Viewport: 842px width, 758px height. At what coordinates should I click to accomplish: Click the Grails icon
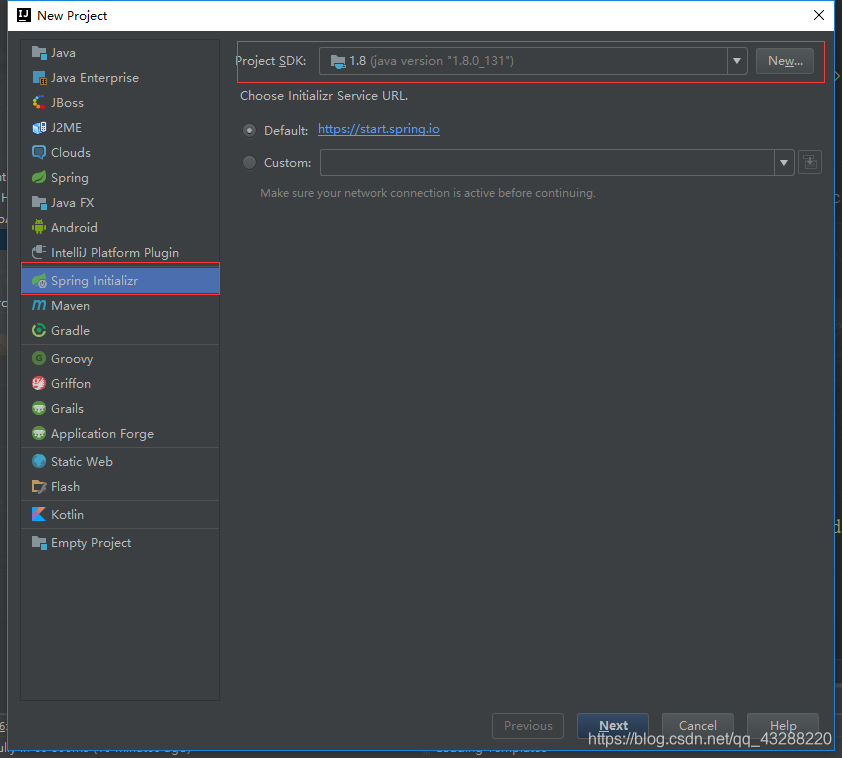(39, 409)
